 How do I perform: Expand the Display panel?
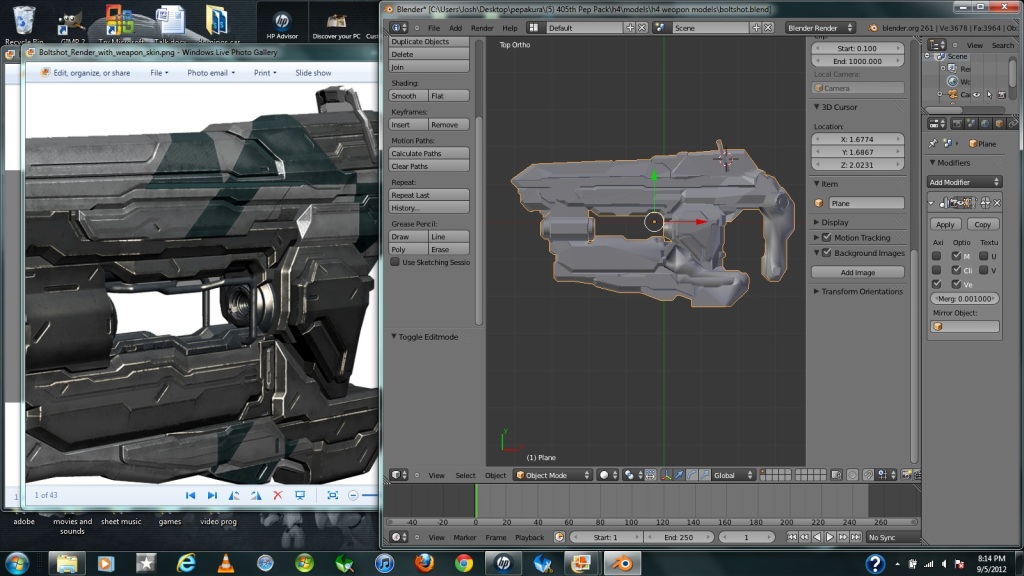(x=816, y=222)
